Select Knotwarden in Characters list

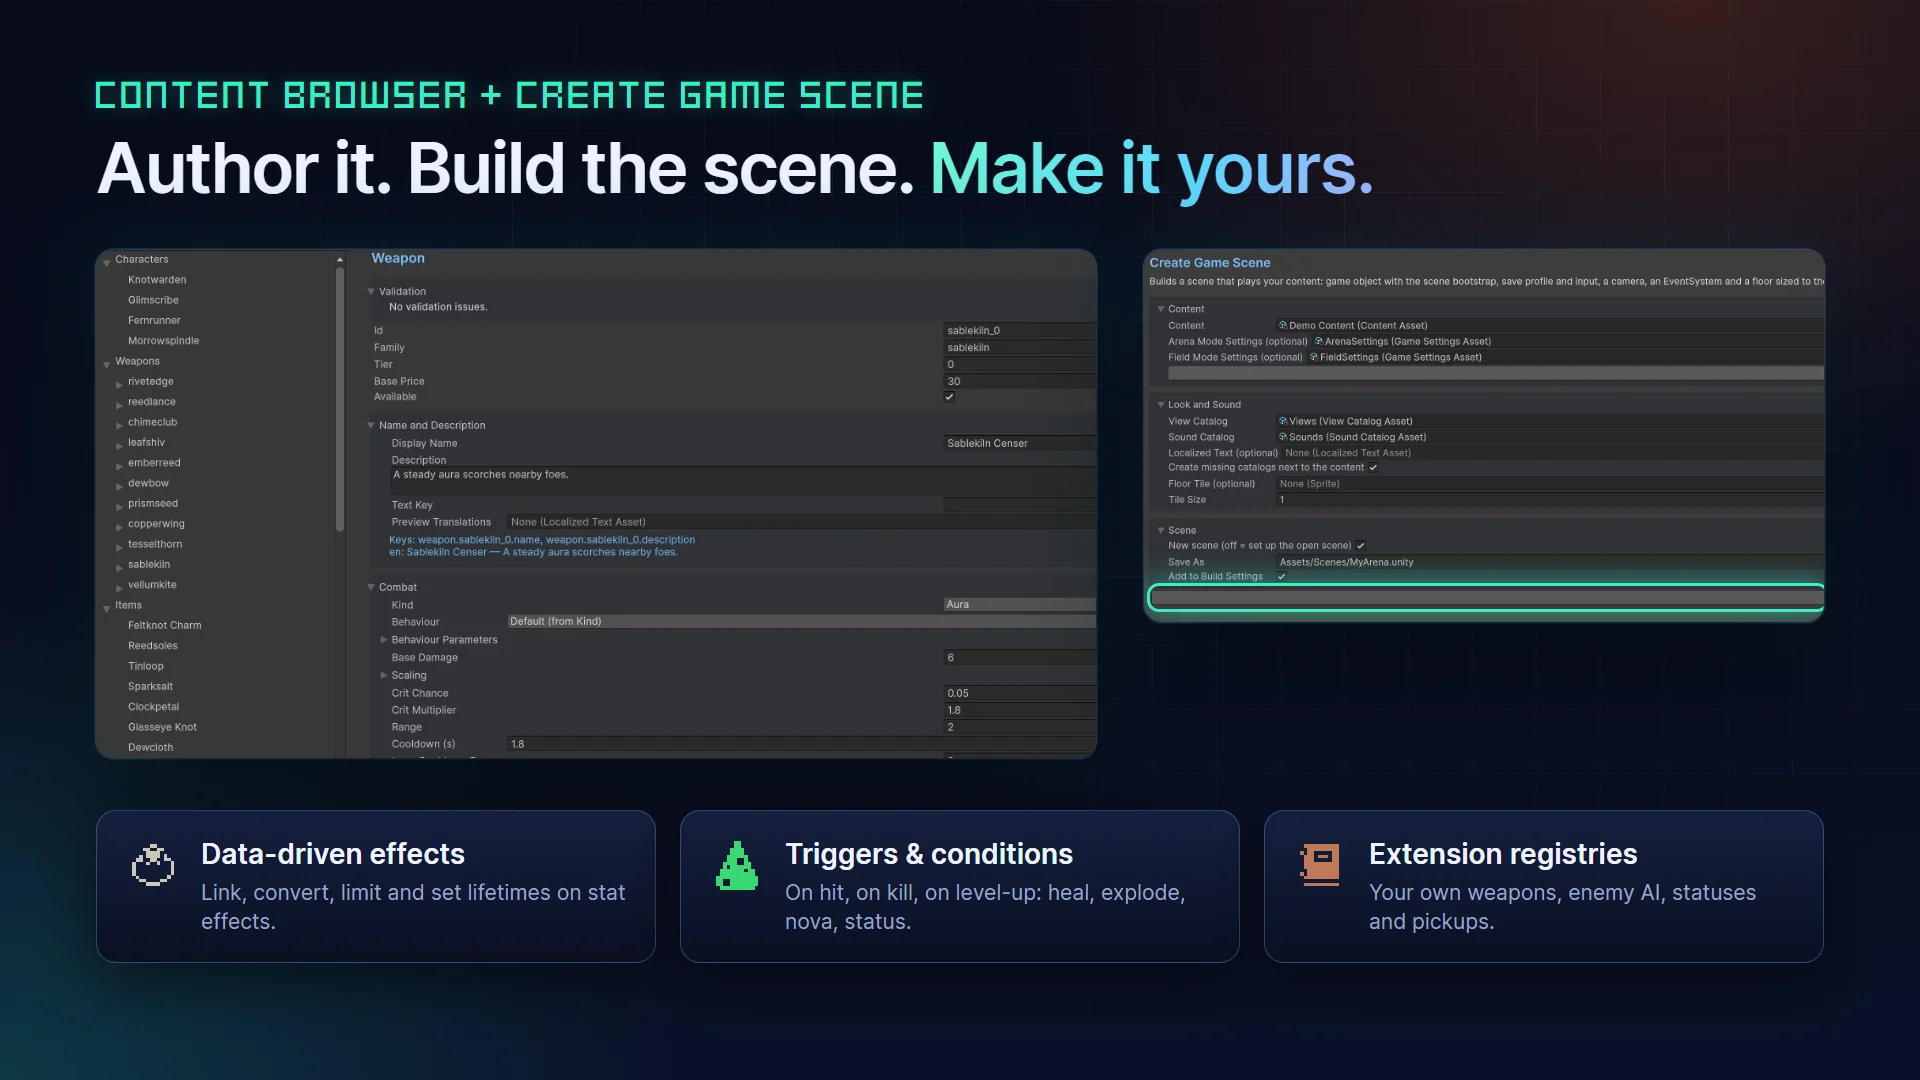[157, 280]
